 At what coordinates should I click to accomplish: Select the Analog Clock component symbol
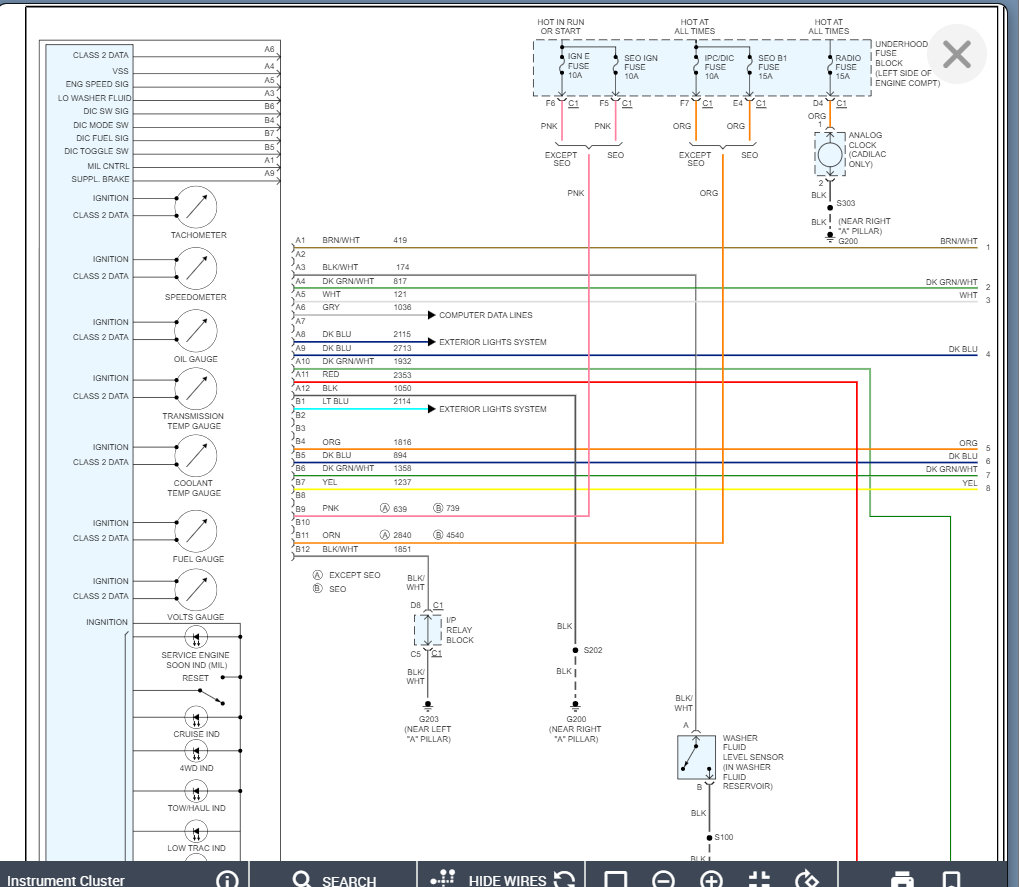[x=829, y=155]
